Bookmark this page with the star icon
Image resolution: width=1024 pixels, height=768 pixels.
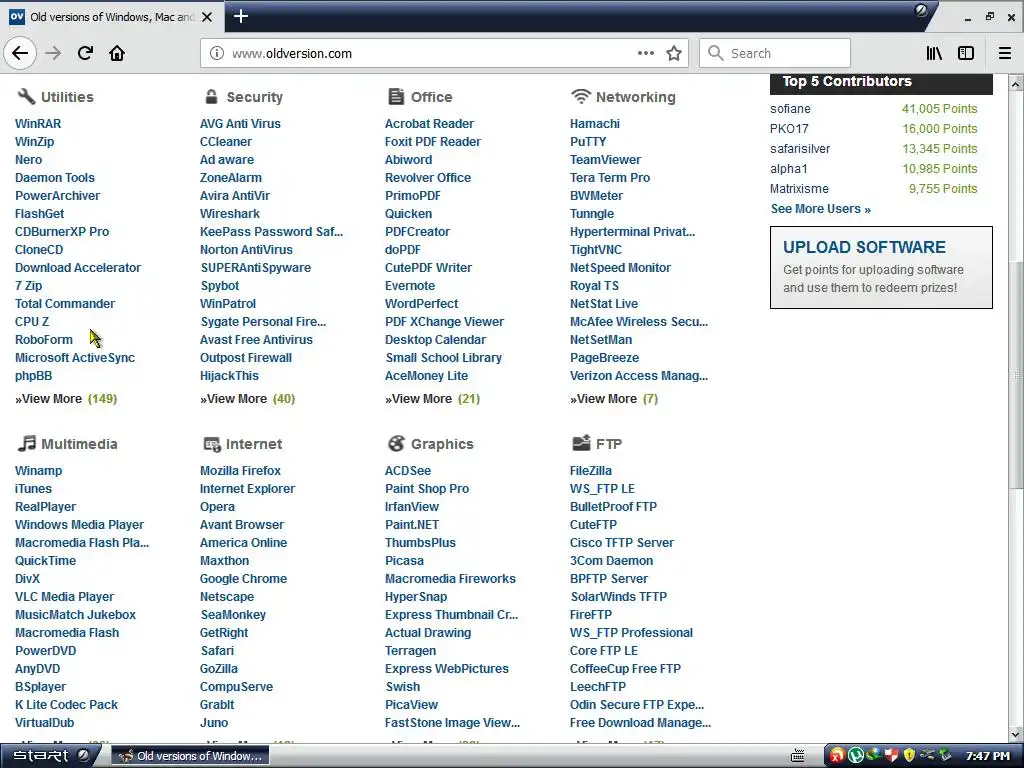(674, 53)
